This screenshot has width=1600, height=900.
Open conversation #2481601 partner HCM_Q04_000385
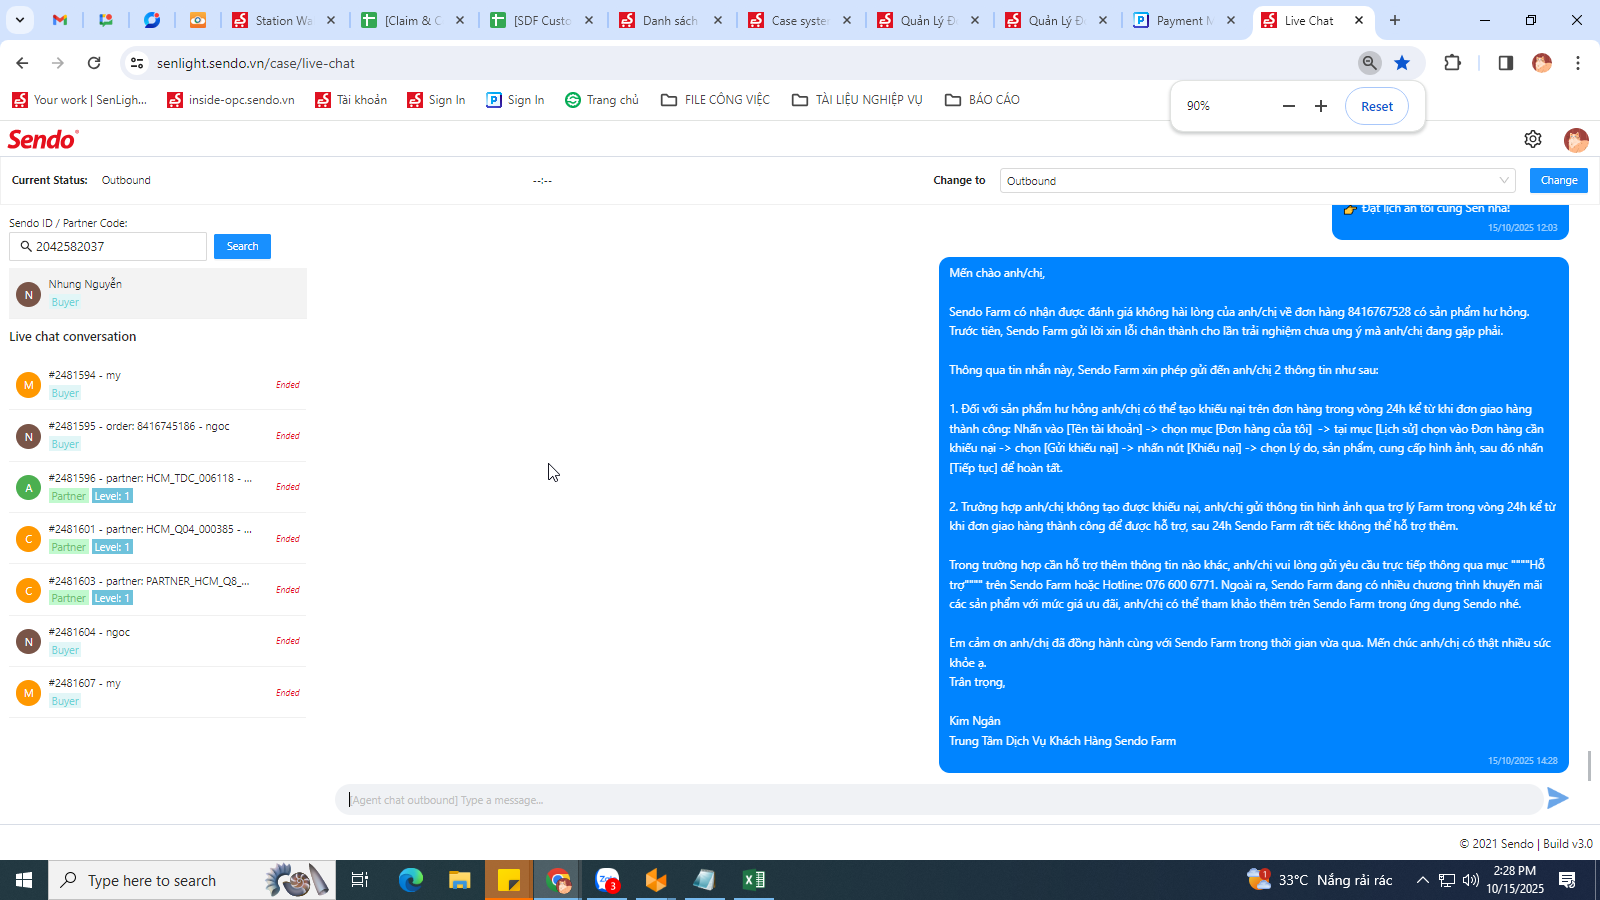[158, 538]
